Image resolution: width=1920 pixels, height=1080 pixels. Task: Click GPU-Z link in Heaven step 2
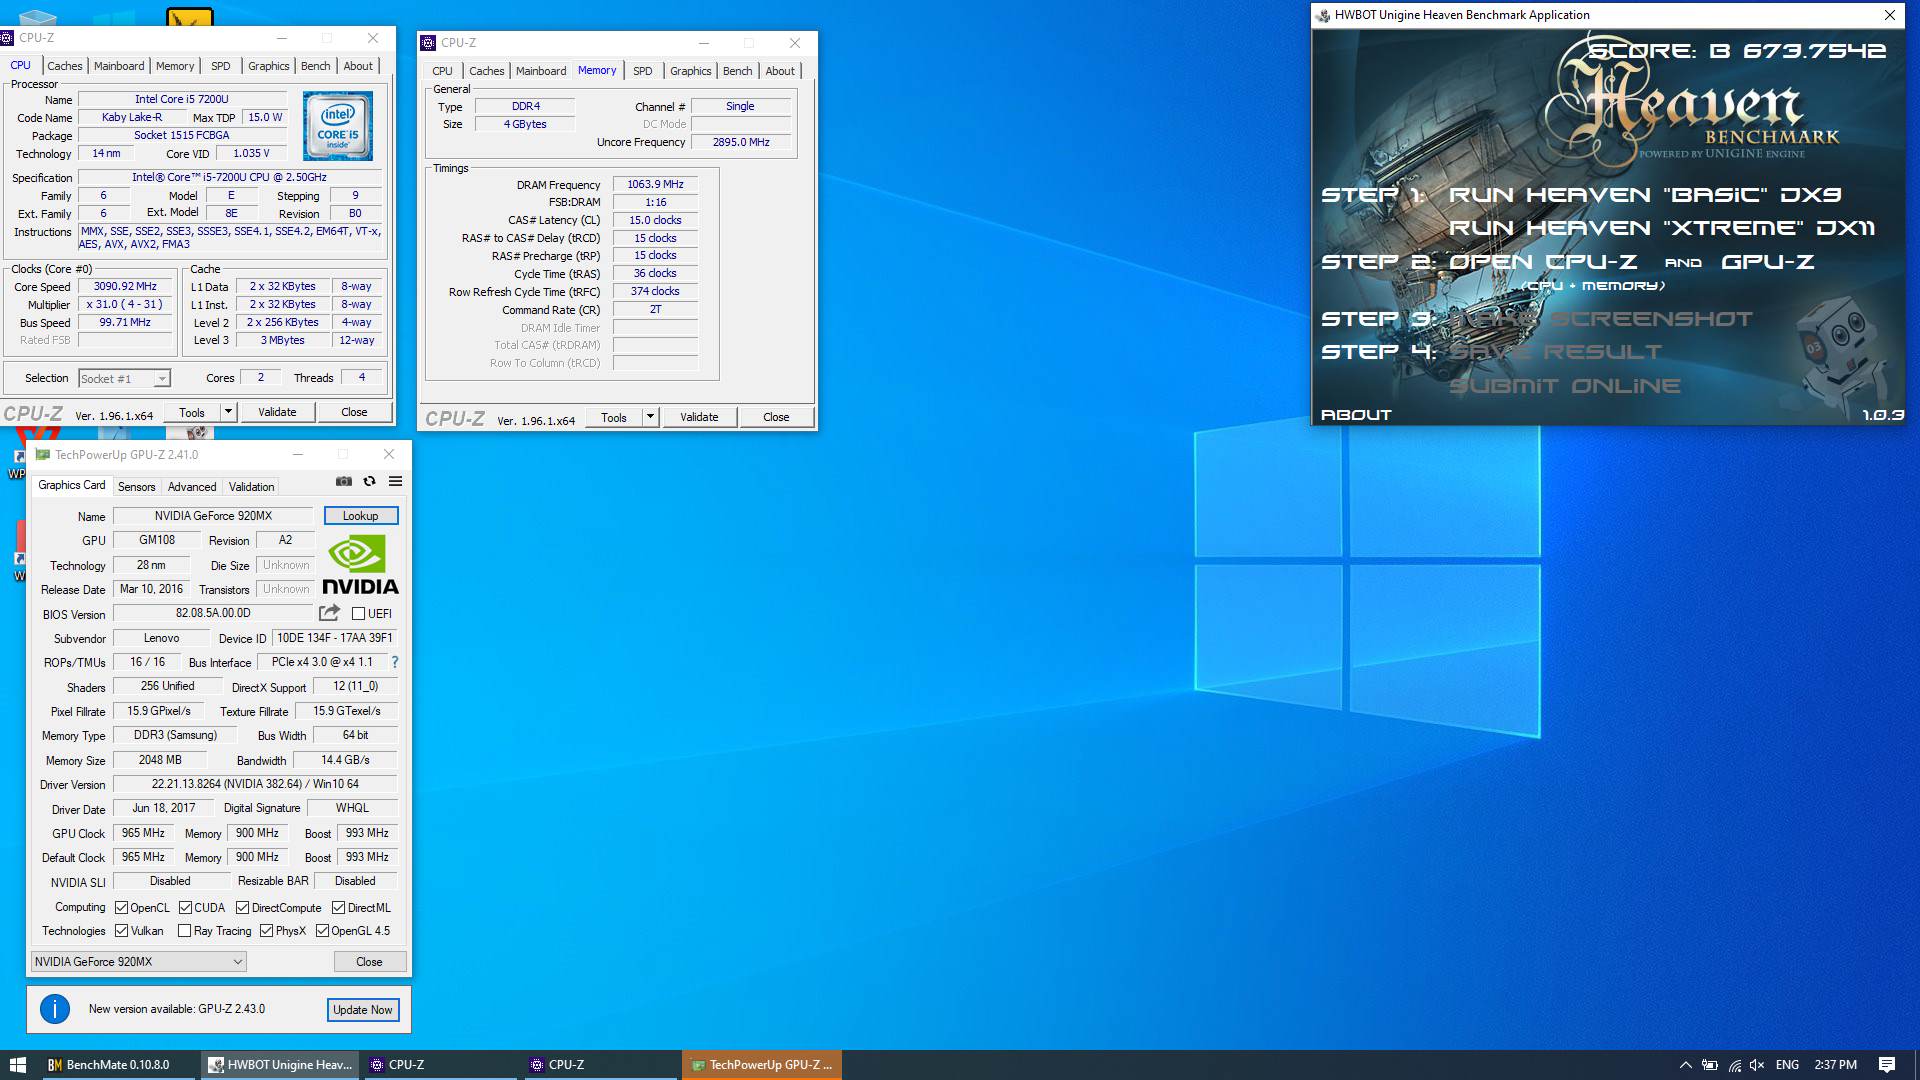tap(1768, 262)
